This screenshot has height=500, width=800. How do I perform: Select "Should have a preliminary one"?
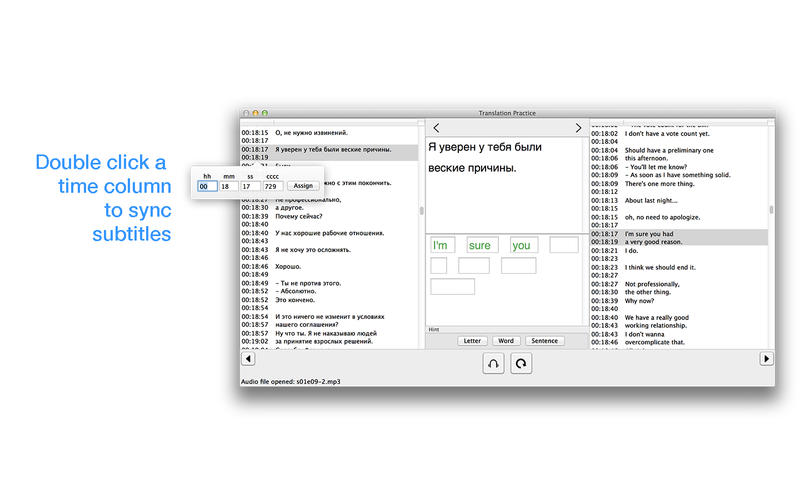click(x=669, y=151)
